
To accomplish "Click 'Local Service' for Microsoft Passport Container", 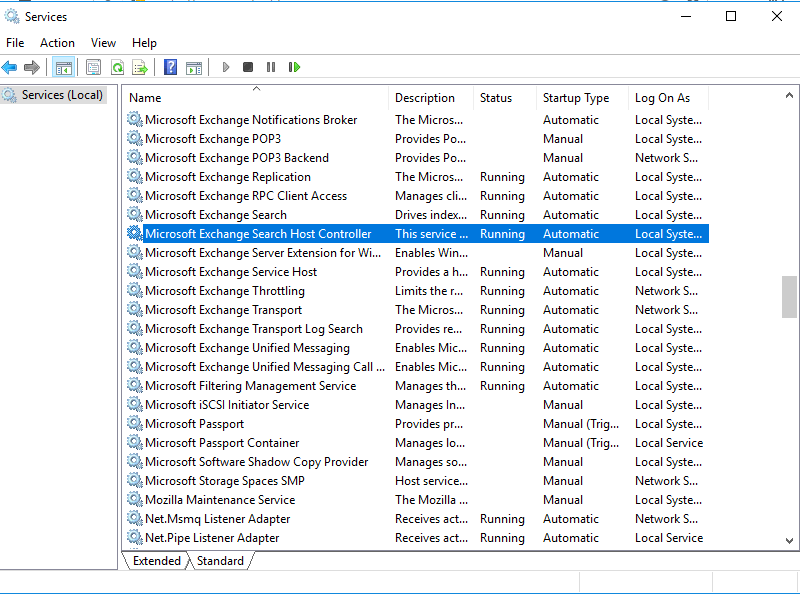I will point(669,442).
